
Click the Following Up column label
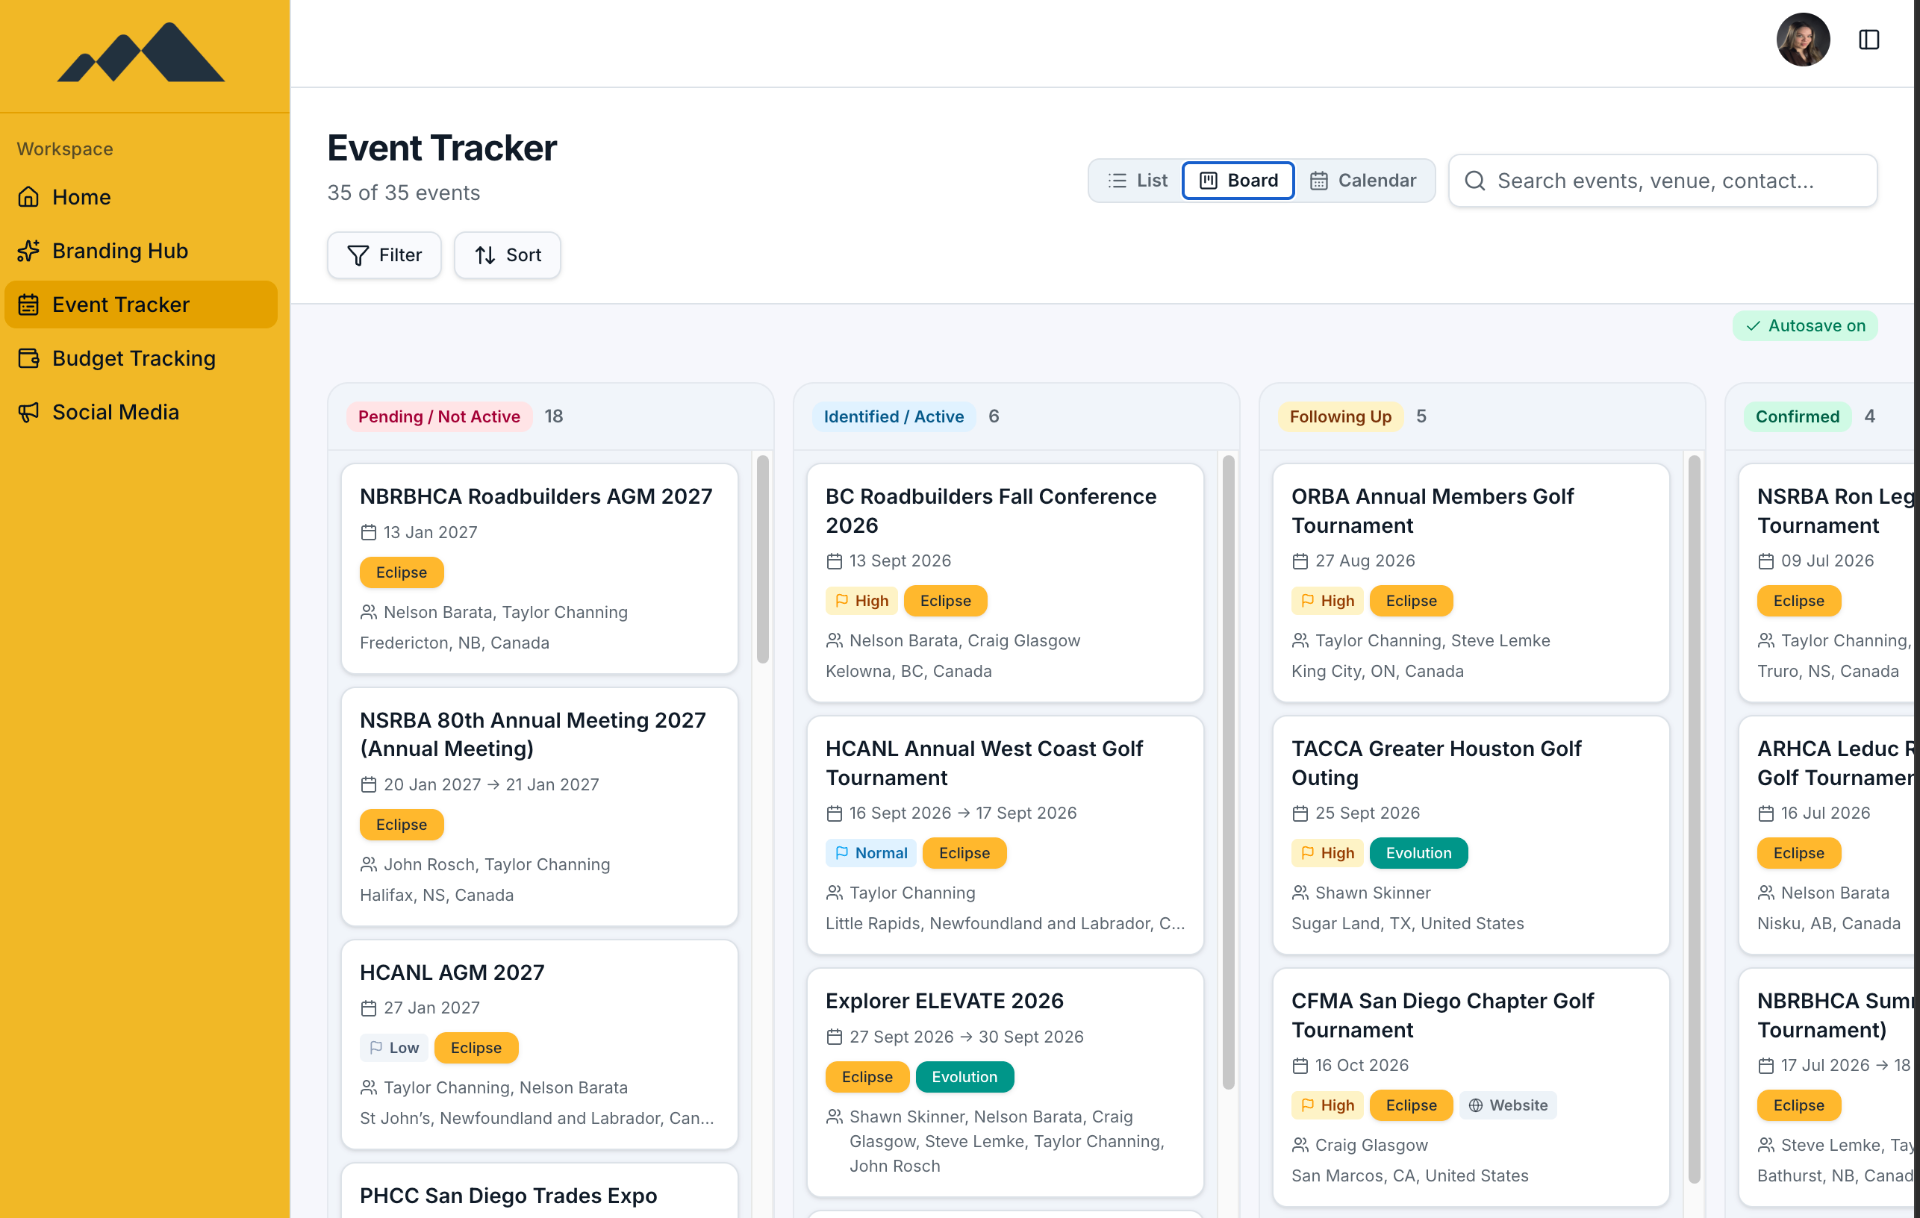tap(1340, 417)
